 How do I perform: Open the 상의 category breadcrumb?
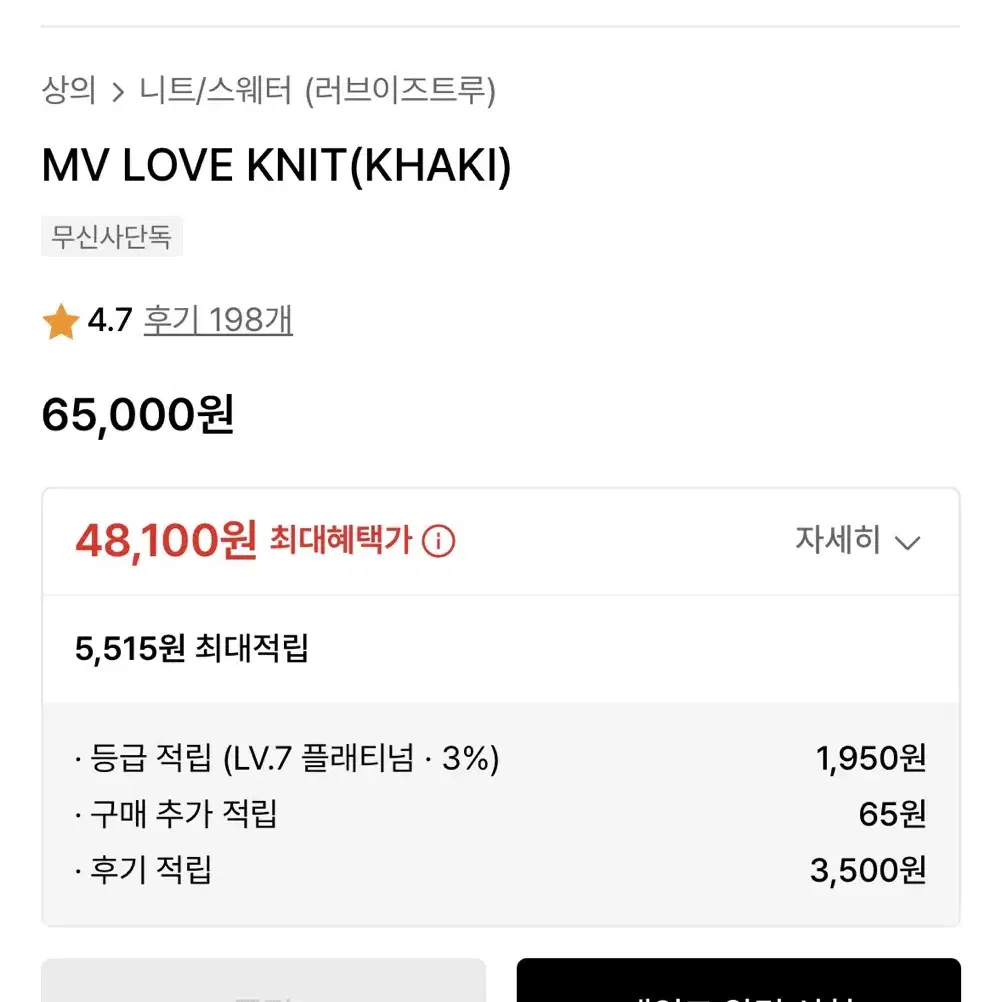(69, 90)
